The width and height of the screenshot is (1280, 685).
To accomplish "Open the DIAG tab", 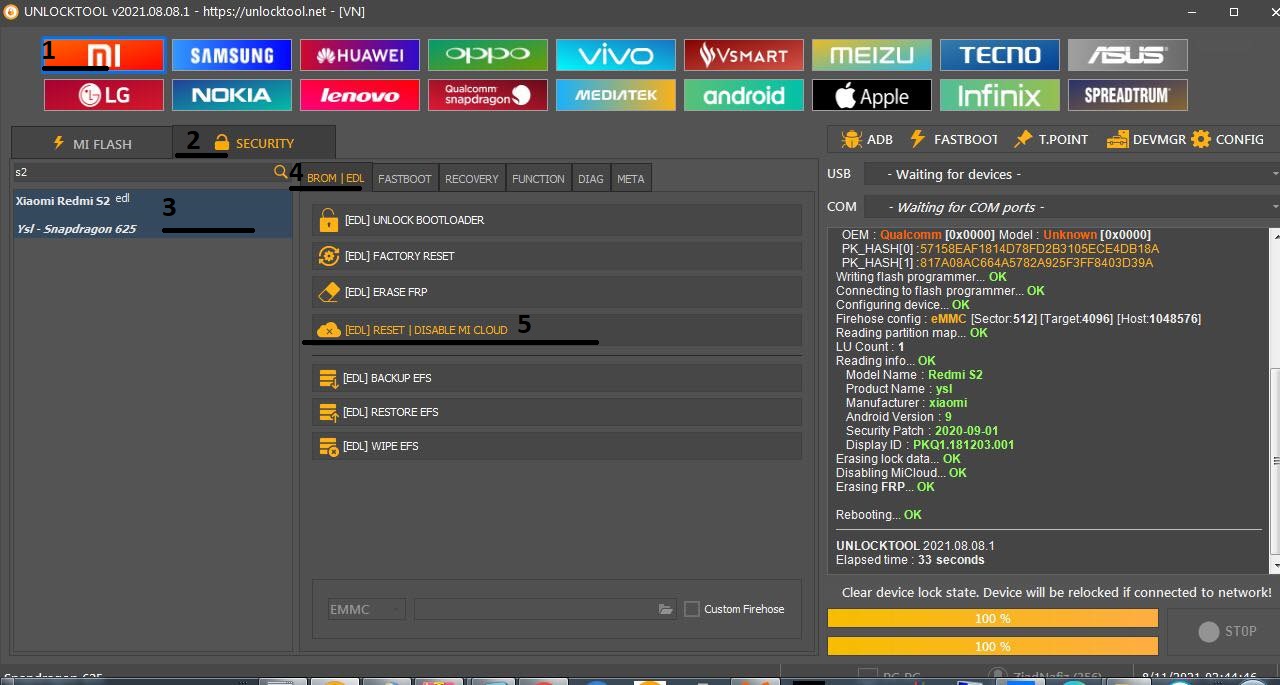I will 591,178.
